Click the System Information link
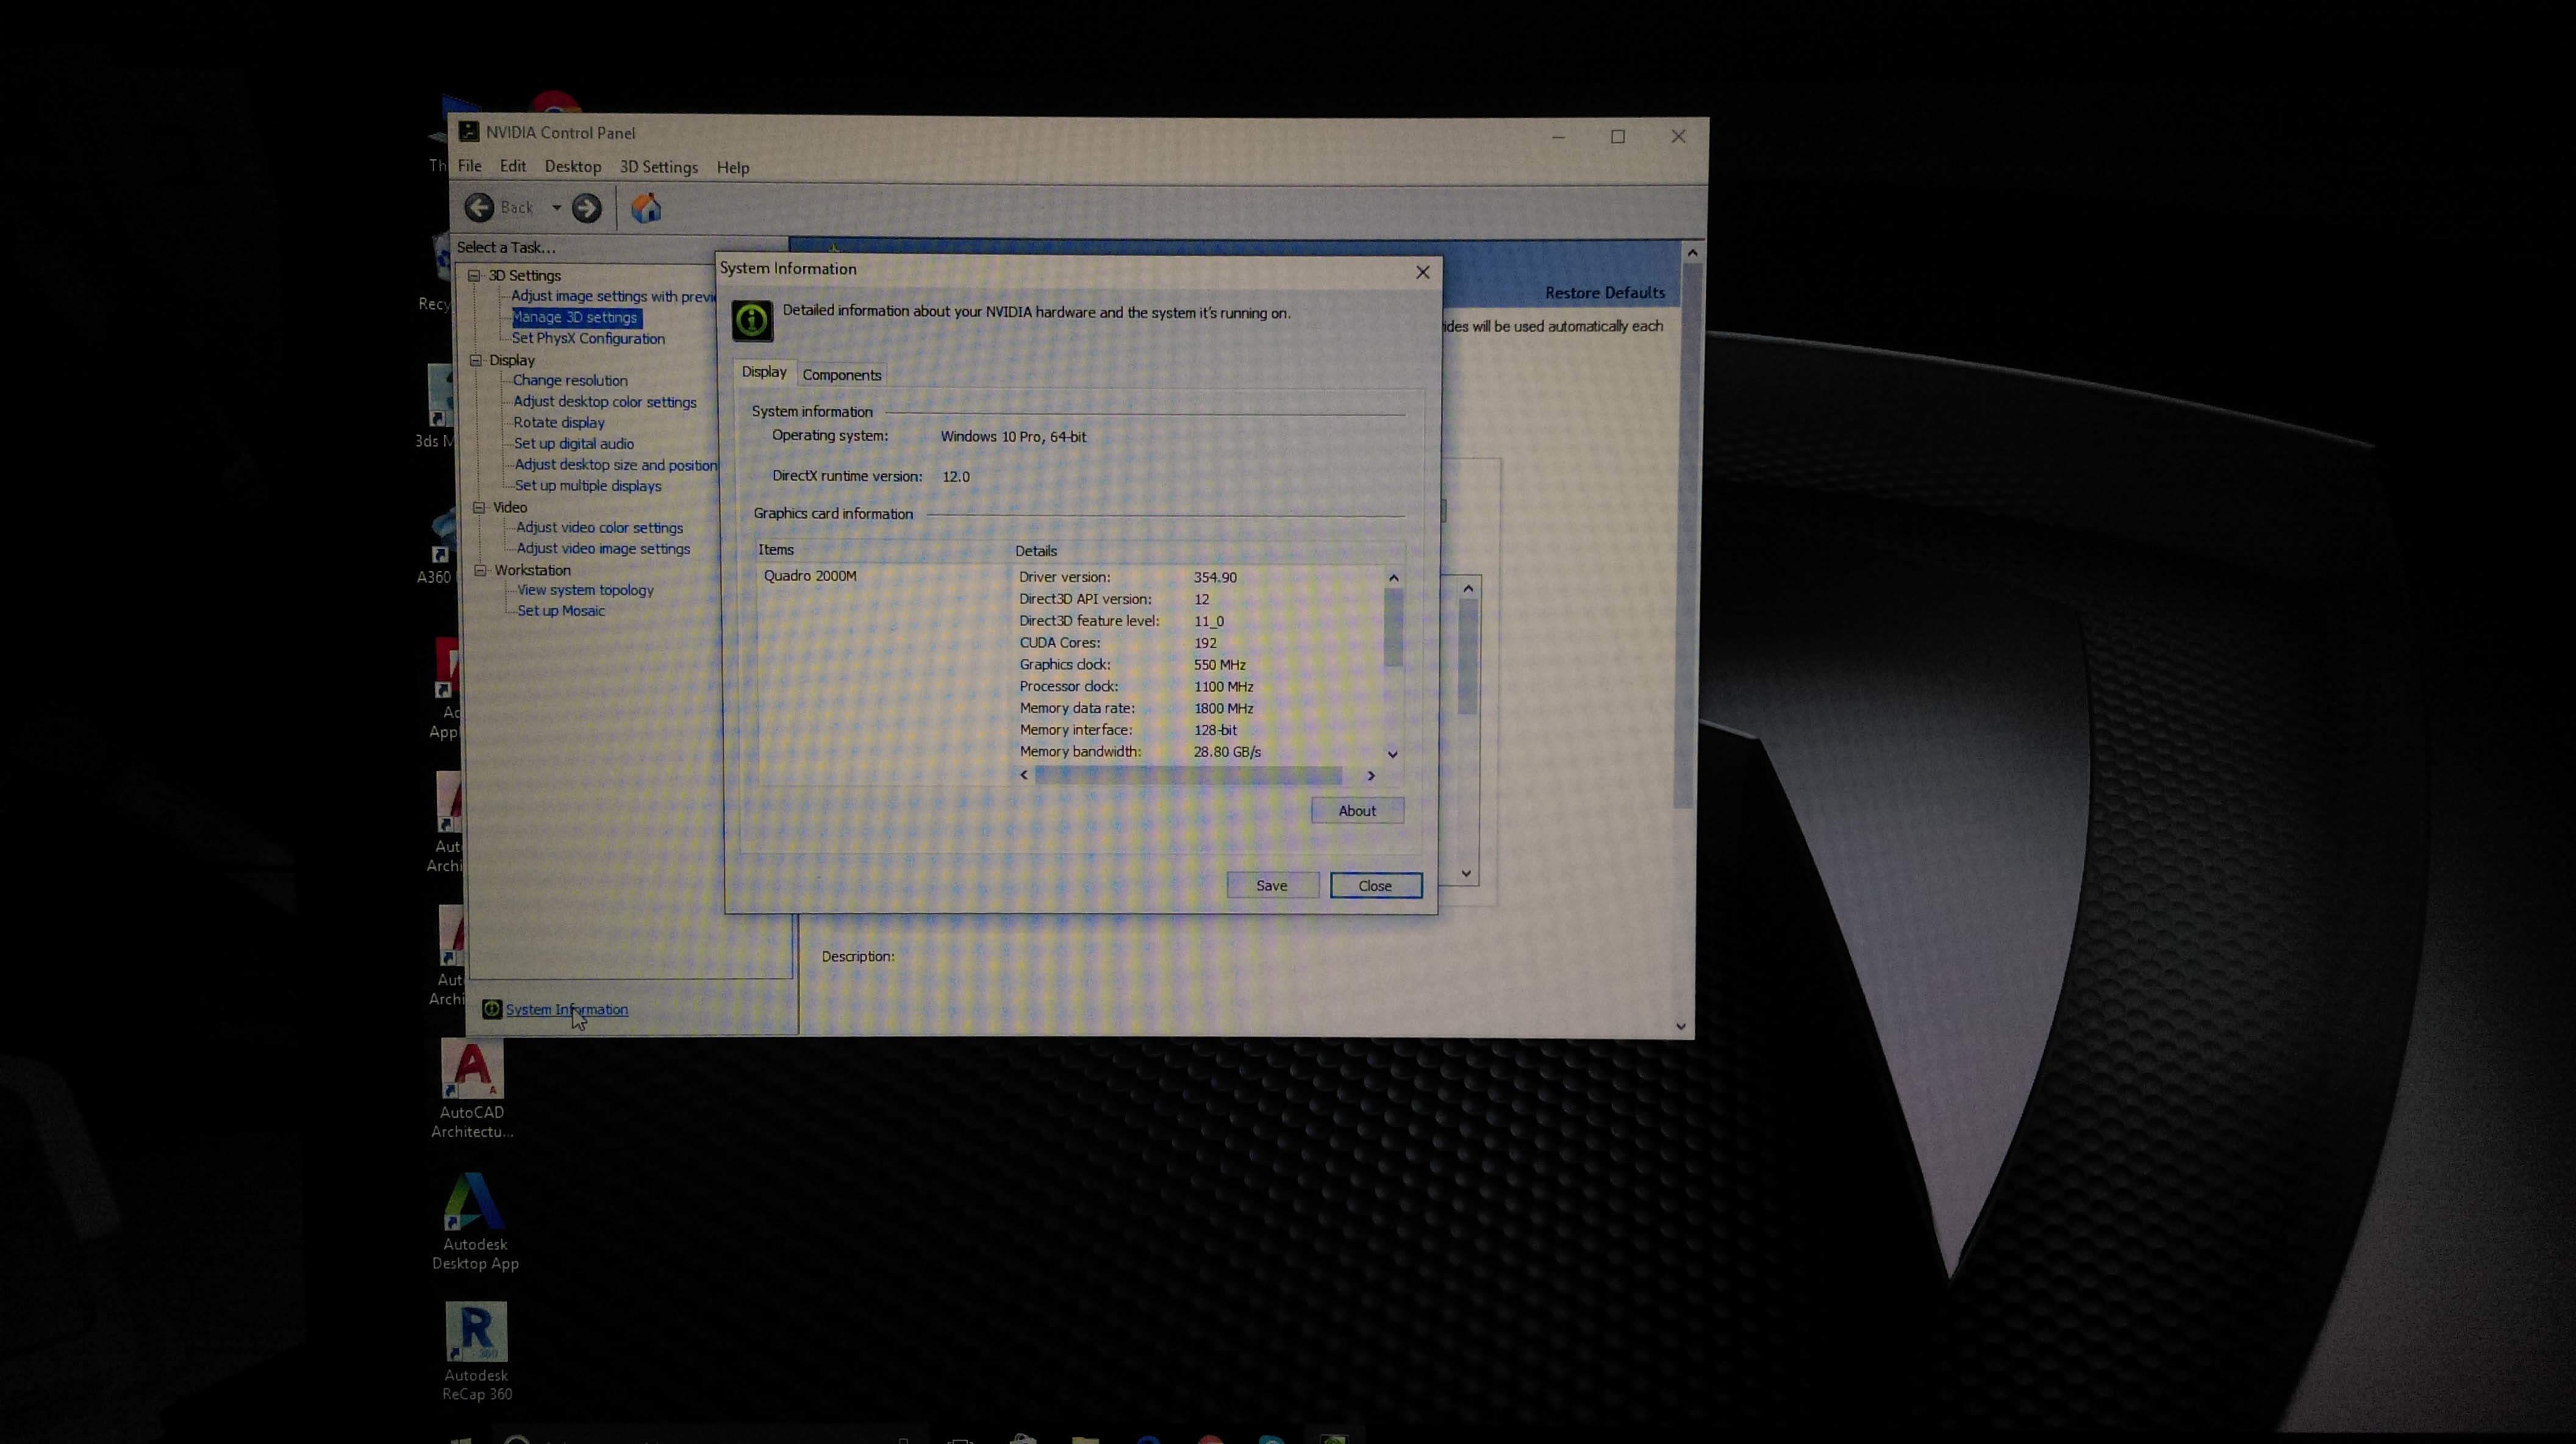Image resolution: width=2576 pixels, height=1444 pixels. point(567,1009)
